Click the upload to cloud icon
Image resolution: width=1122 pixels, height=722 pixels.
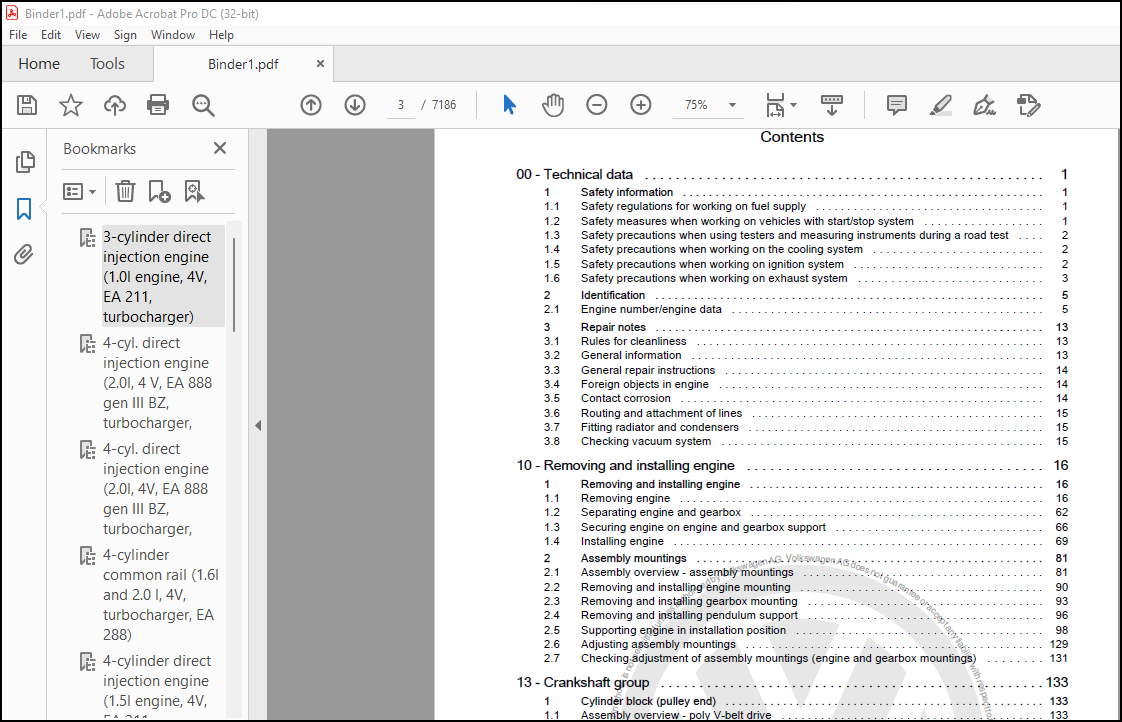(114, 105)
